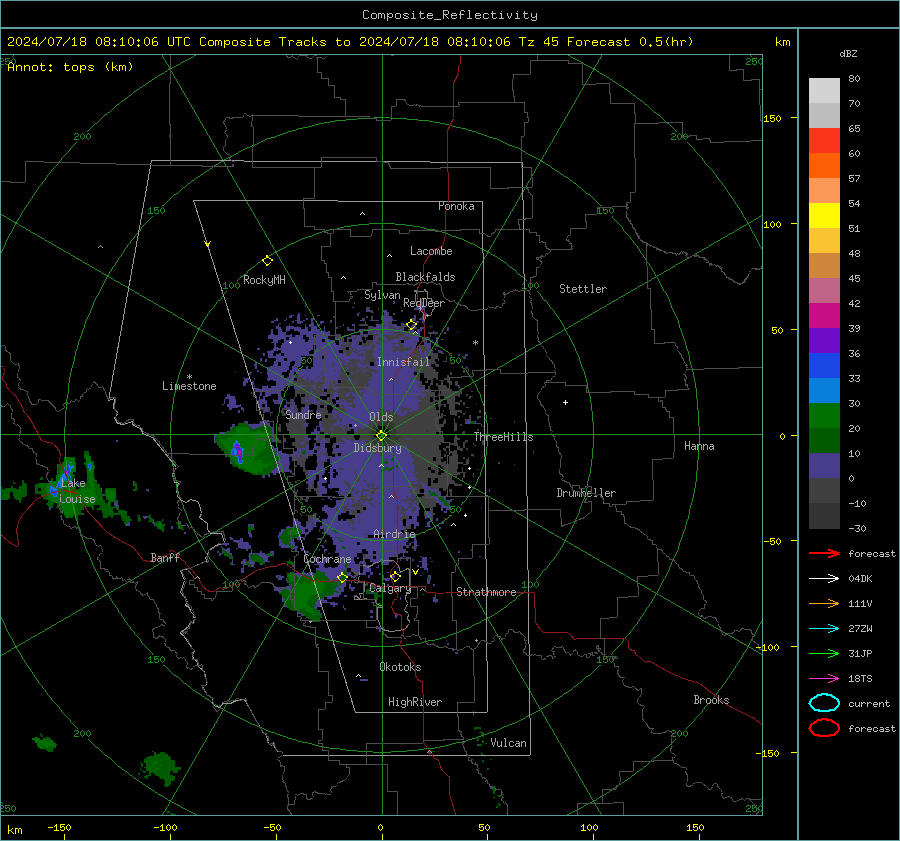Click the dBZ legend heading
This screenshot has width=900, height=841.
tap(848, 53)
